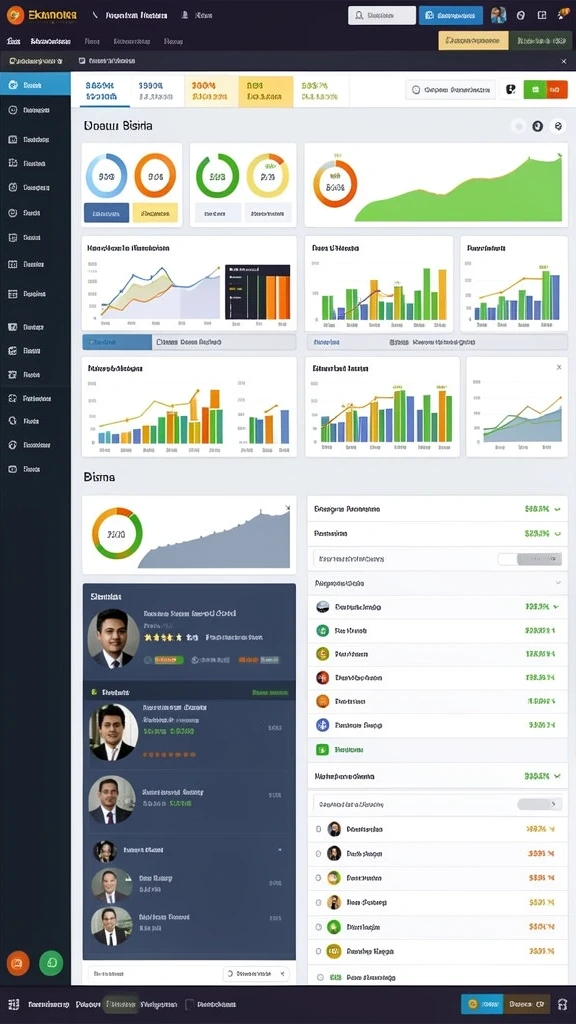Viewport: 576px width, 1024px height.
Task: Click the blue button in the top header
Action: [x=451, y=15]
